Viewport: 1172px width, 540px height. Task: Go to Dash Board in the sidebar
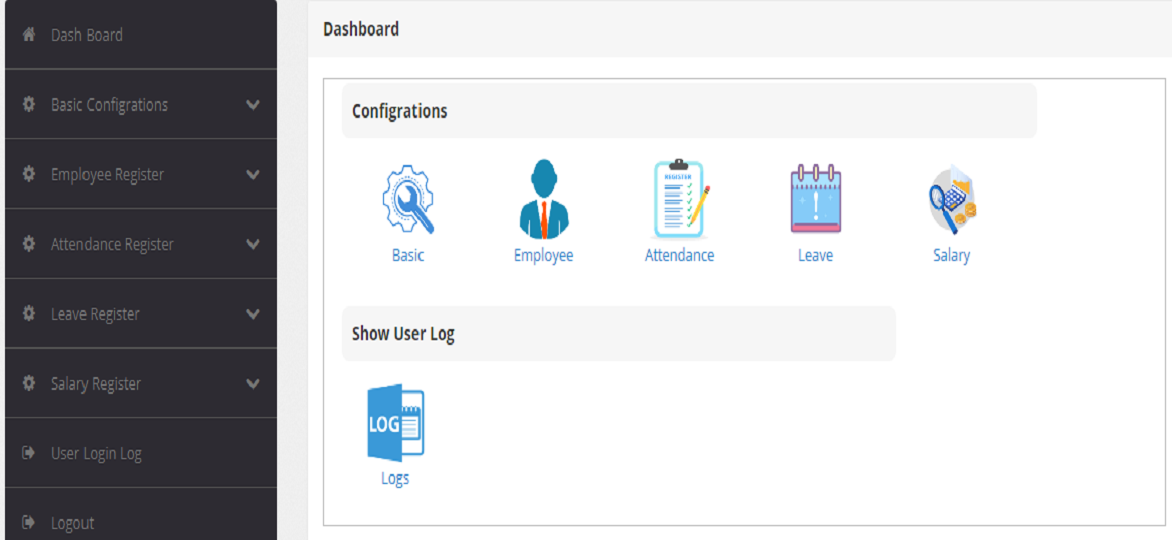(87, 35)
